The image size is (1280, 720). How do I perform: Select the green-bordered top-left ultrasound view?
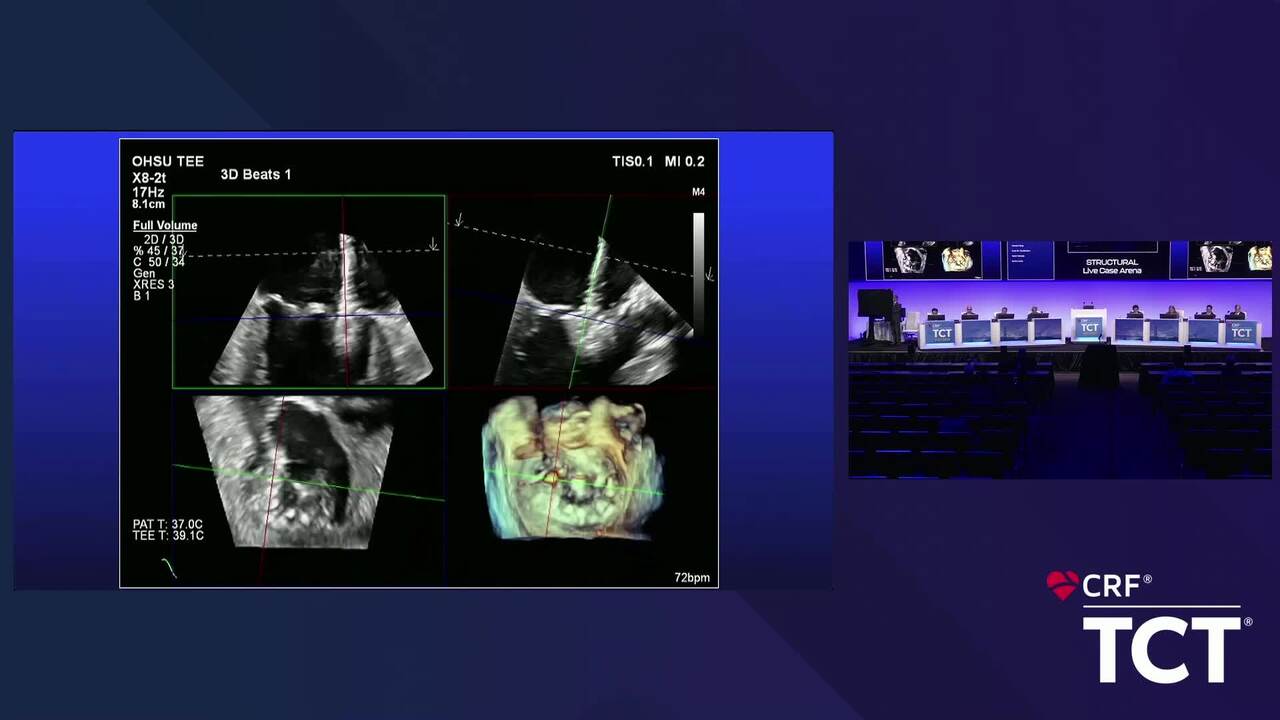coord(308,291)
